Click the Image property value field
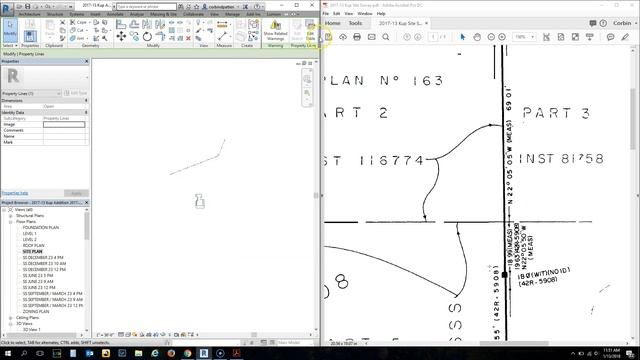This screenshot has height=360, width=640. coord(64,124)
